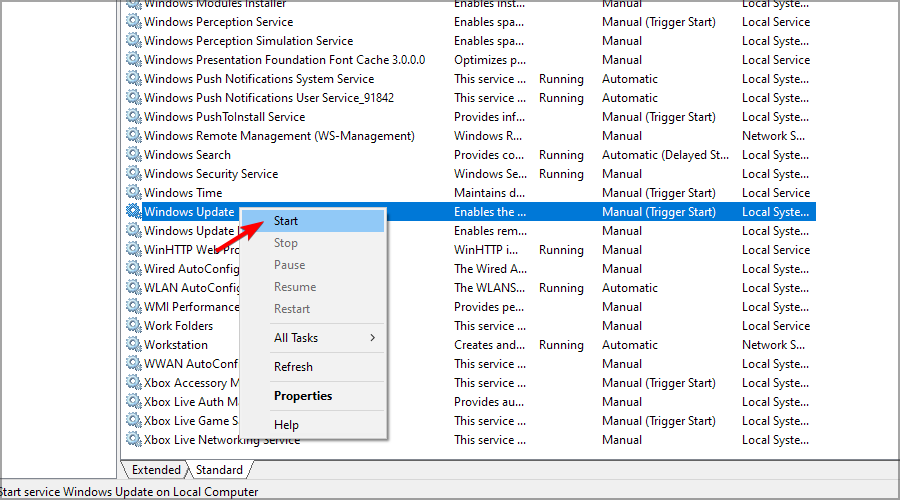Select the Windows Security Service row
The image size is (900, 500).
[x=211, y=173]
